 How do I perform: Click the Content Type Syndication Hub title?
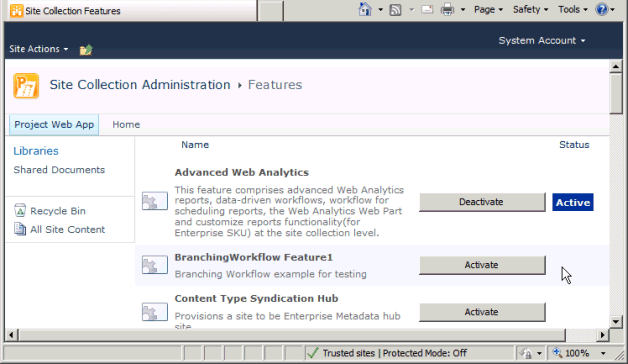tap(256, 299)
